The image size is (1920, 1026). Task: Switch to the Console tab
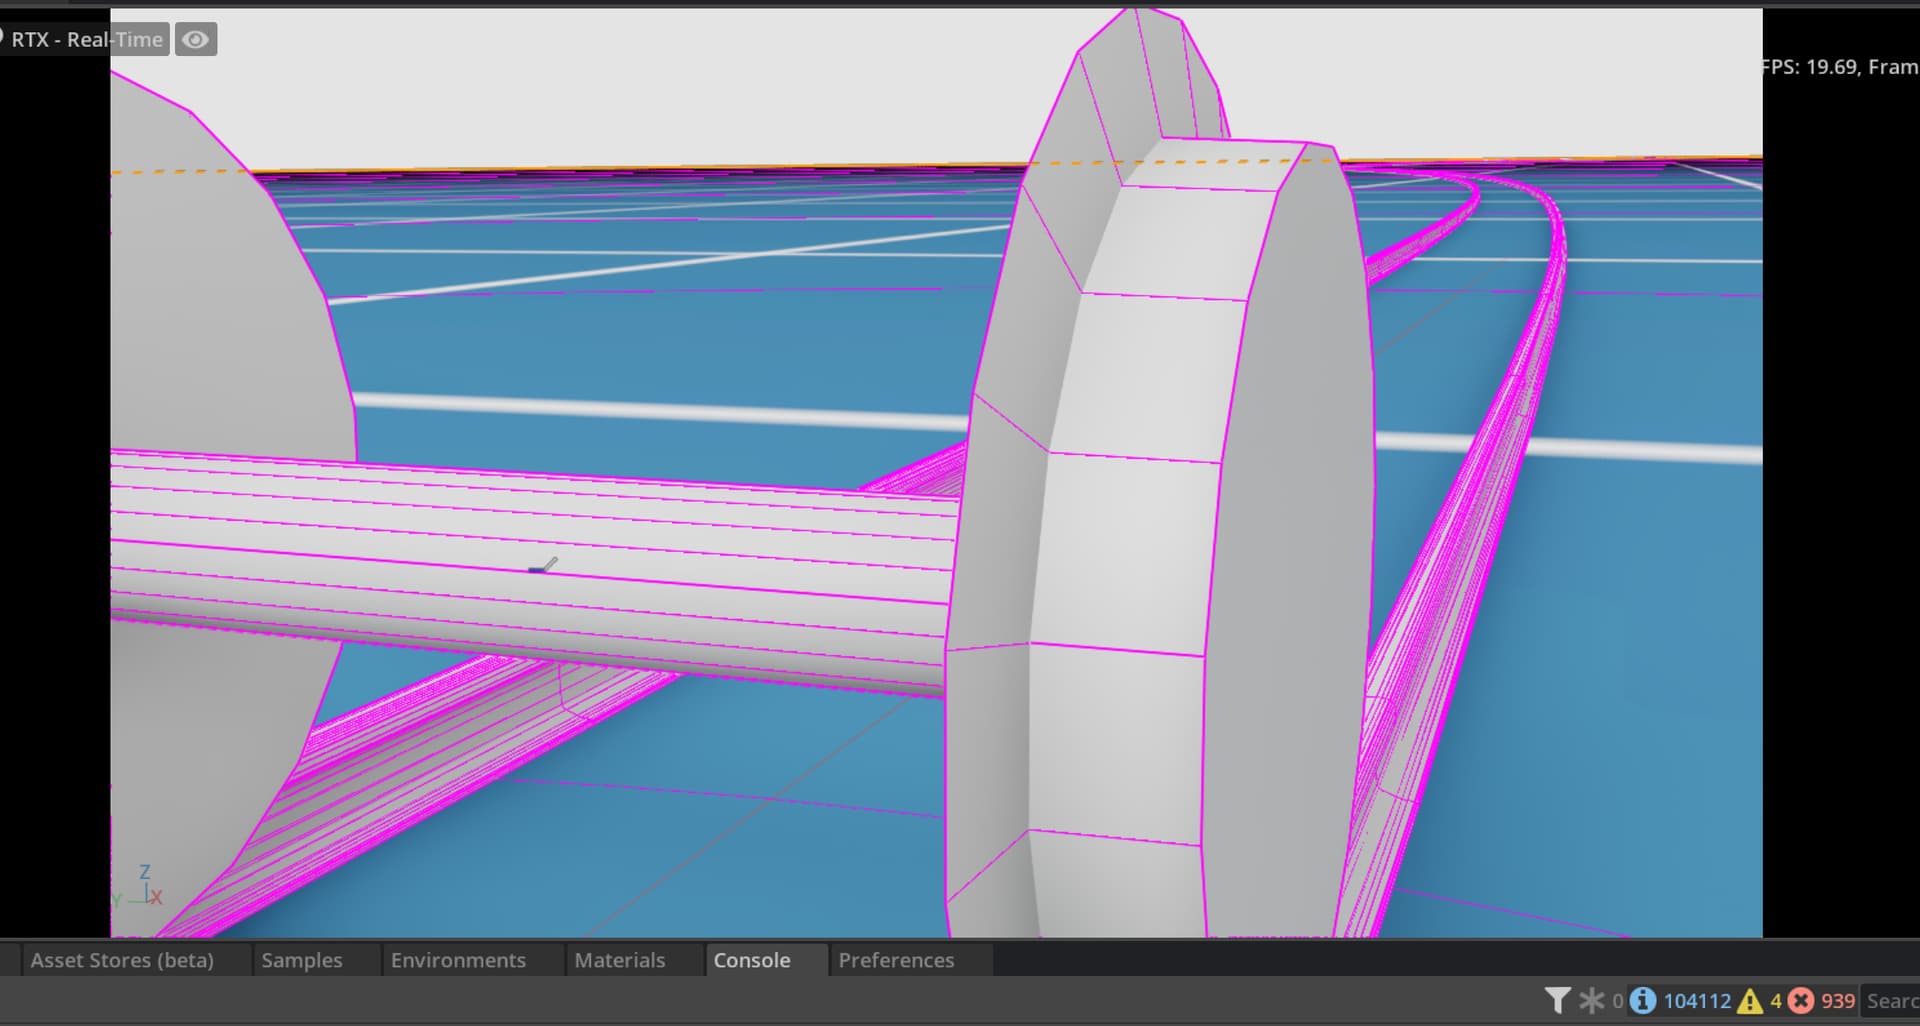pos(751,960)
